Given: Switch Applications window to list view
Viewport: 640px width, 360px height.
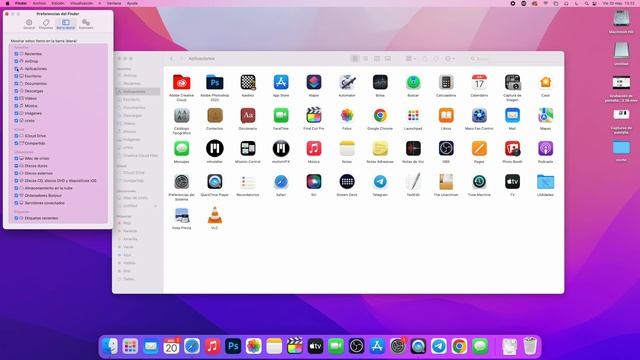Looking at the screenshot, I should pos(366,59).
